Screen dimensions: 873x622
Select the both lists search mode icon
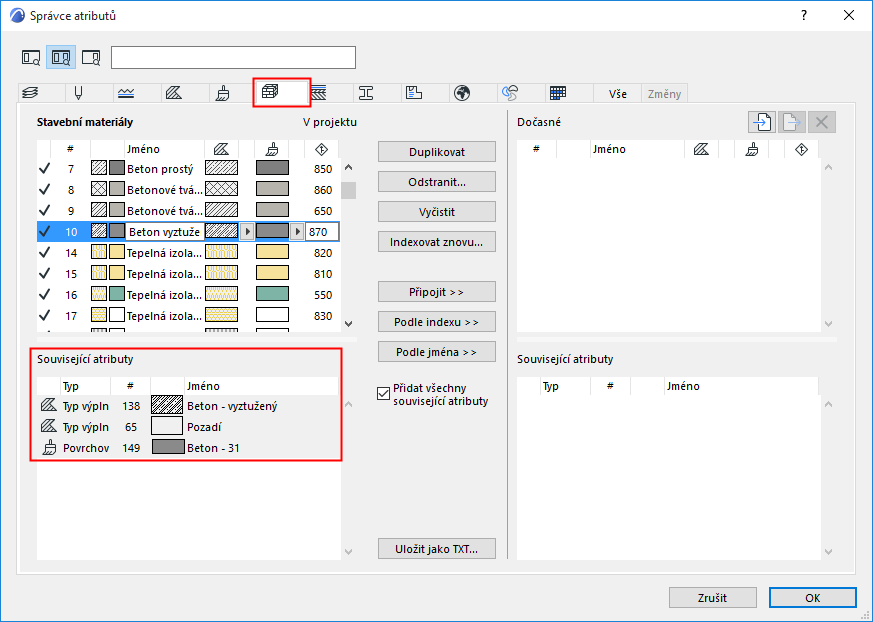coord(61,57)
